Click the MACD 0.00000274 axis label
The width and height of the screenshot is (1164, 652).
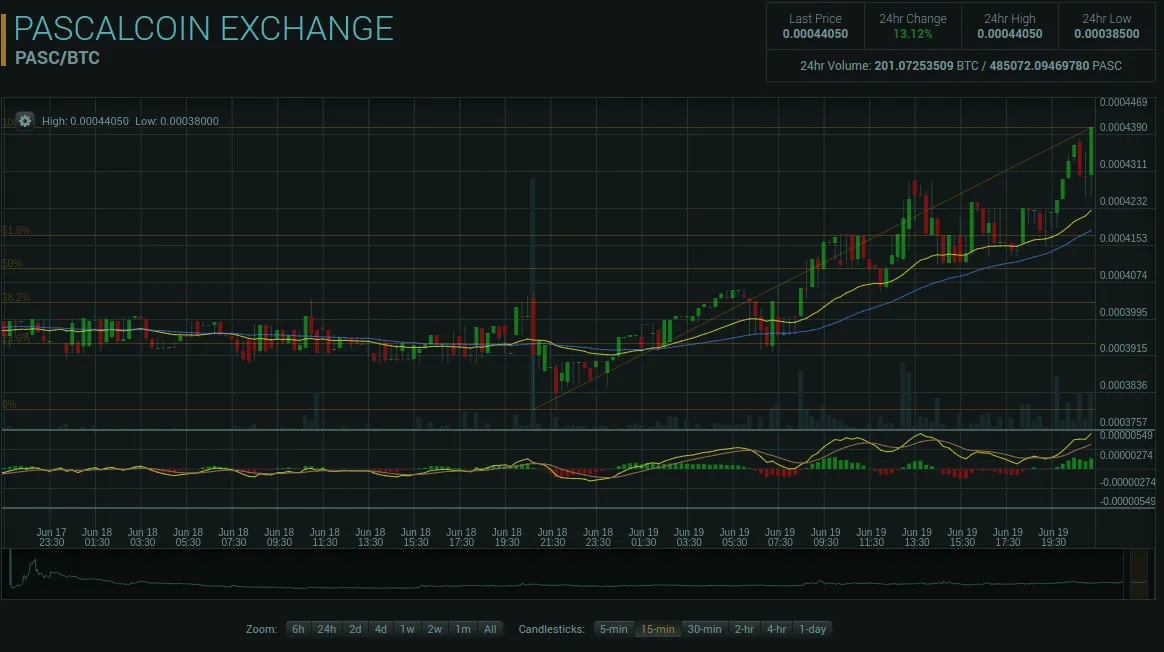(1126, 455)
